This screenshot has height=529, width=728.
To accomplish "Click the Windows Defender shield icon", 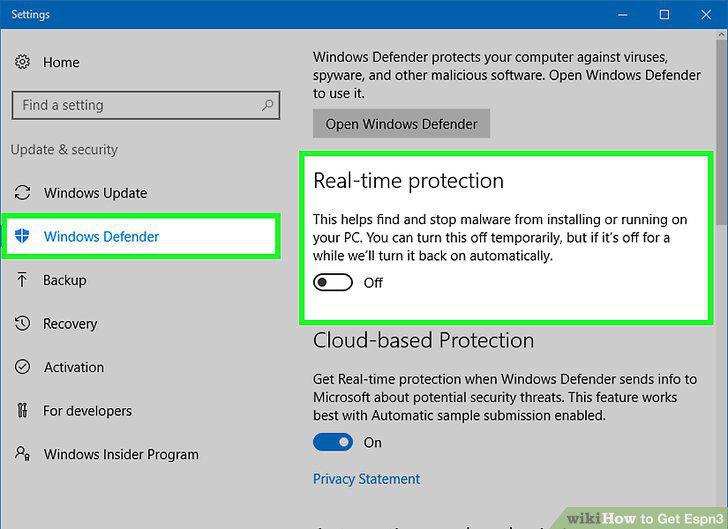I will 22,236.
